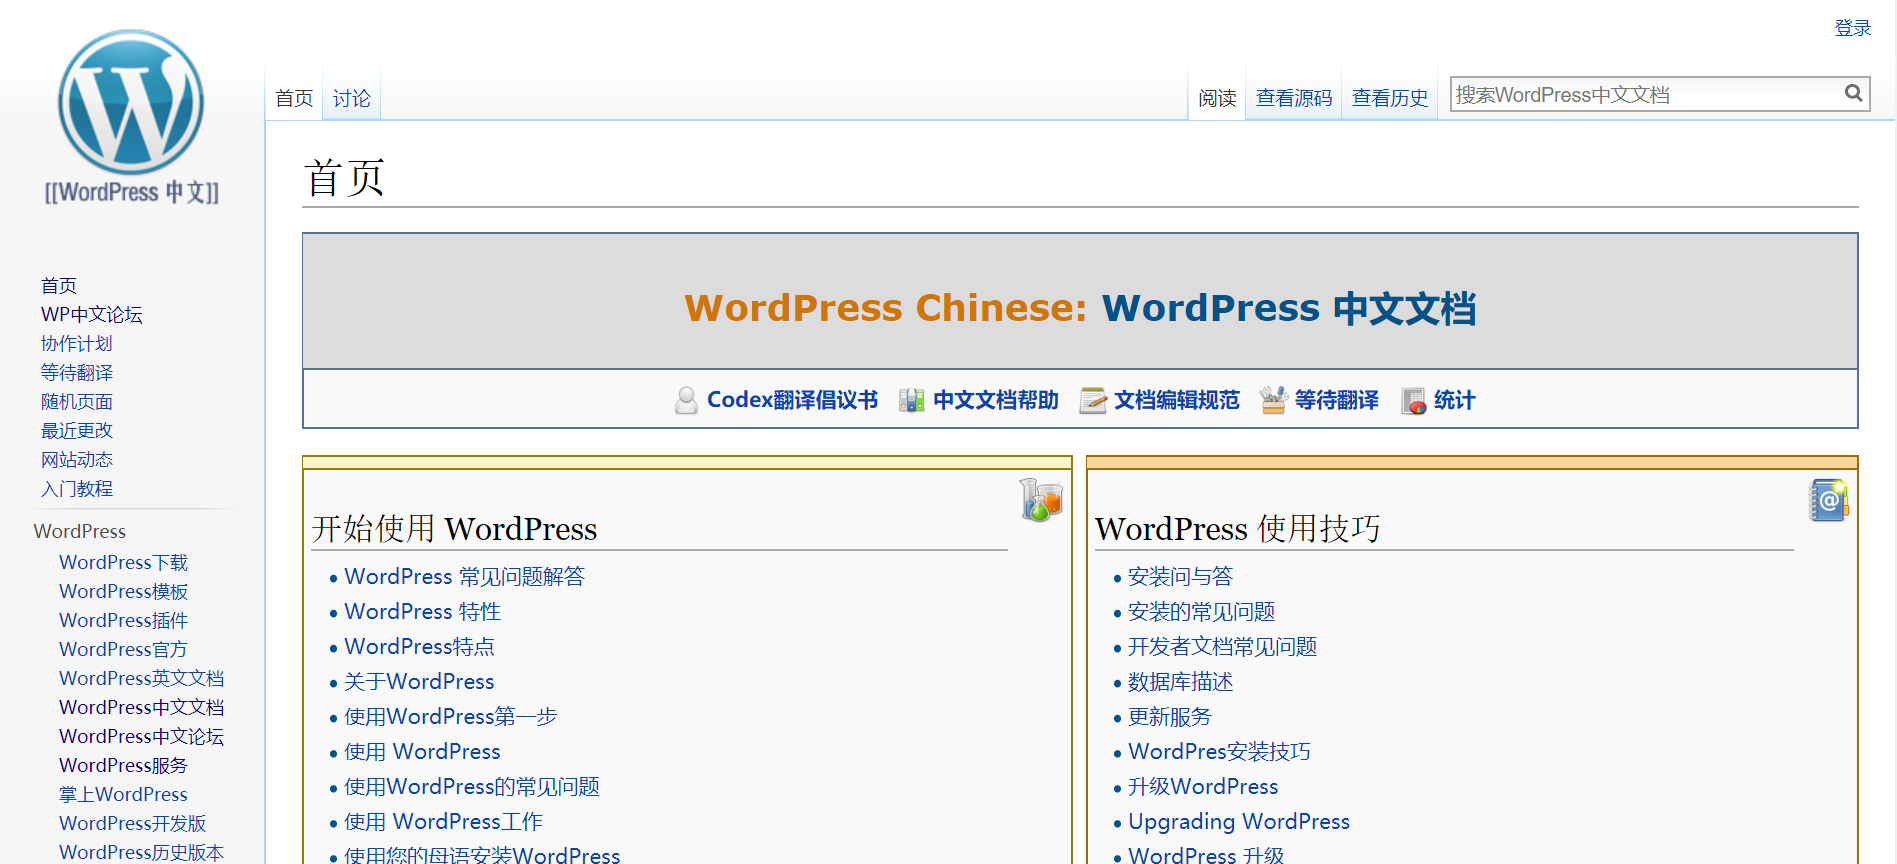Open 安装的常见问题 link
This screenshot has height=864, width=1897.
tap(1202, 612)
